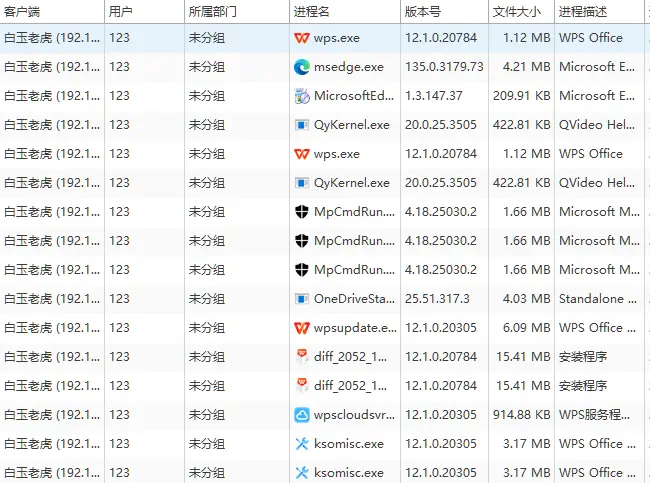Click the topmost MpCmdRun shield icon
The image size is (650, 483).
(302, 212)
